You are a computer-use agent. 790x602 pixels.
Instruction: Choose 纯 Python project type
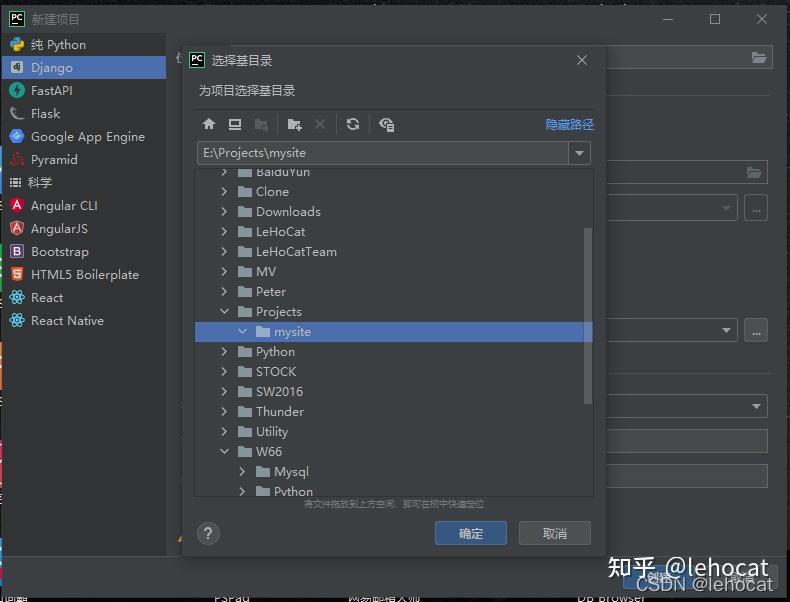84,44
